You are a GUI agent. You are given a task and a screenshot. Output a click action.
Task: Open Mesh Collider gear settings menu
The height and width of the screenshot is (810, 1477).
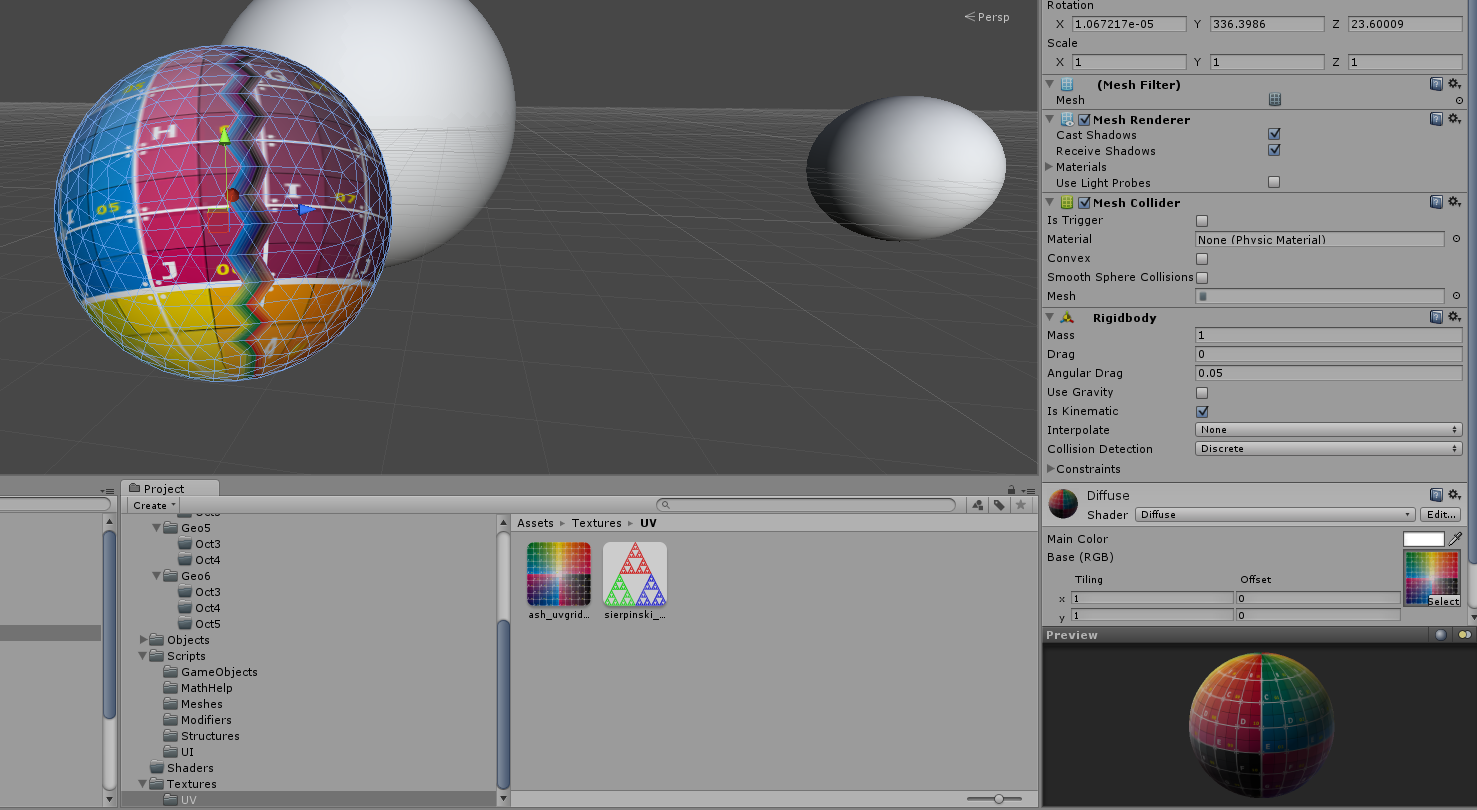[1454, 202]
